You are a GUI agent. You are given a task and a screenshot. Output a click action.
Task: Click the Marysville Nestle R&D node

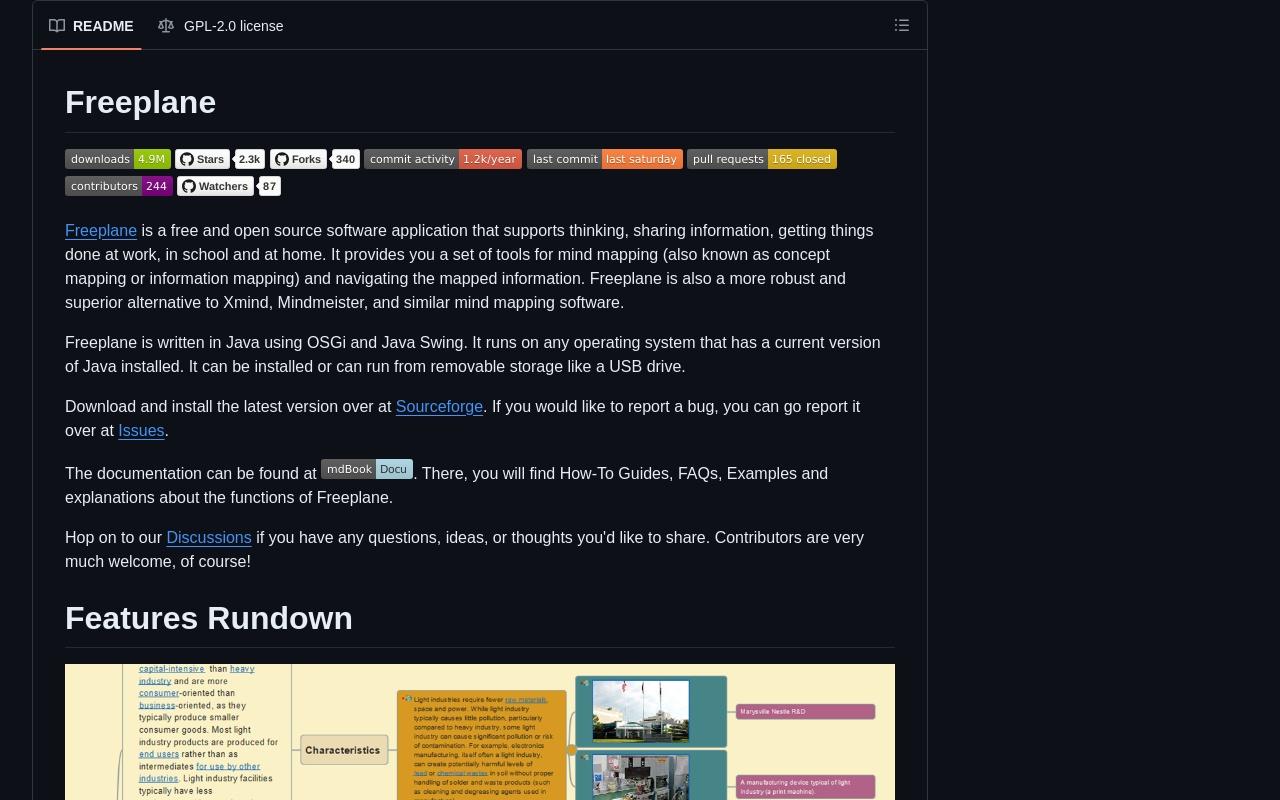805,712
